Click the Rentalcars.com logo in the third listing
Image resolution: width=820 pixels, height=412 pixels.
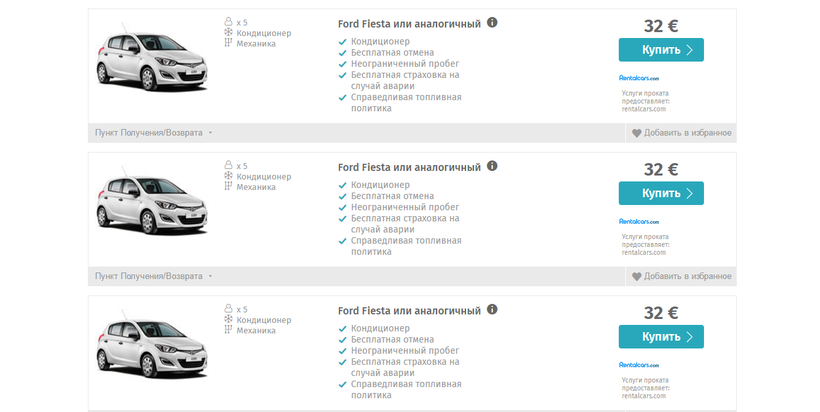click(639, 365)
